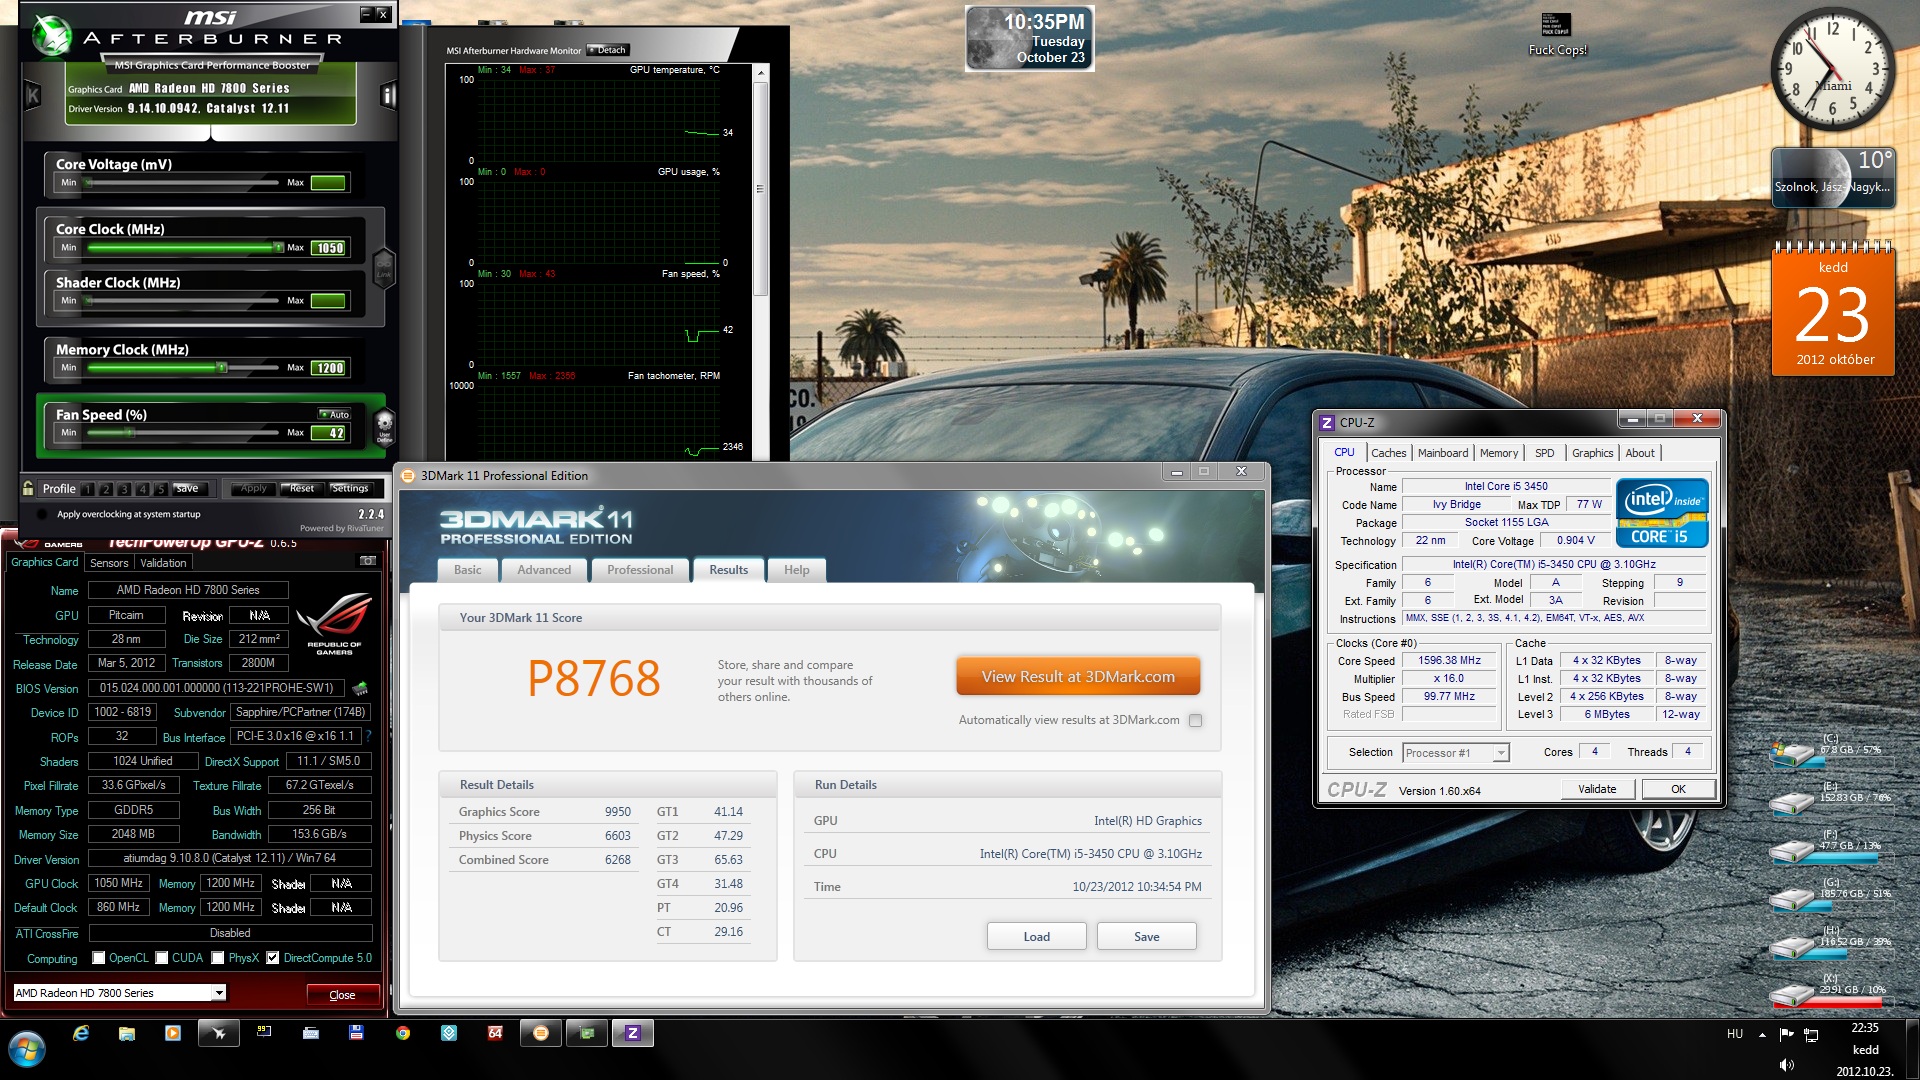Viewport: 1920px width, 1080px height.
Task: Click the CPU-Z purple taskbar icon
Action: click(632, 1033)
